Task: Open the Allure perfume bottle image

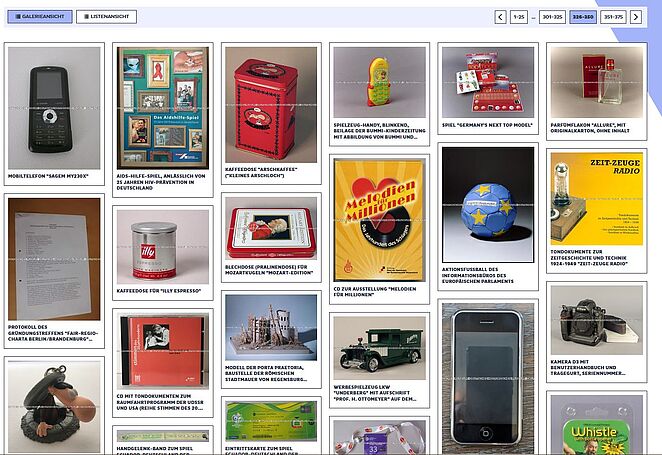Action: point(597,82)
